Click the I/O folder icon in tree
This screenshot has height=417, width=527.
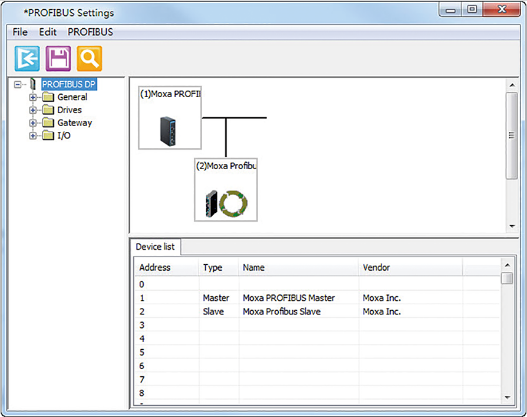click(48, 135)
